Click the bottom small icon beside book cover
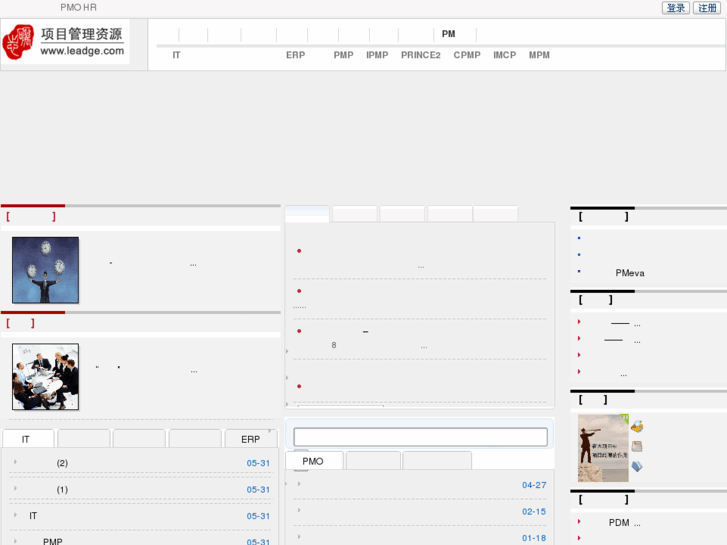 [637, 466]
